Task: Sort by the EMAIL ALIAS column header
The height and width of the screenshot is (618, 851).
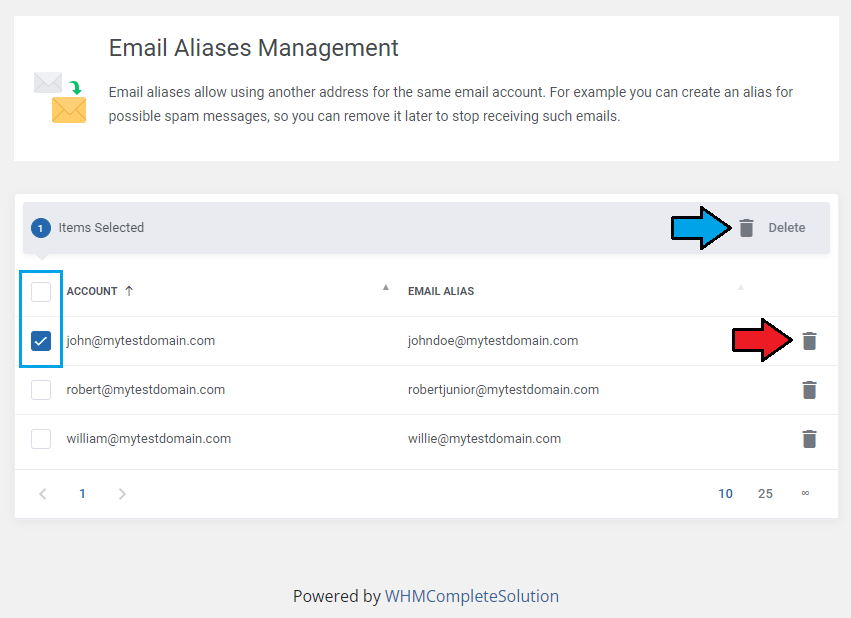Action: [441, 291]
